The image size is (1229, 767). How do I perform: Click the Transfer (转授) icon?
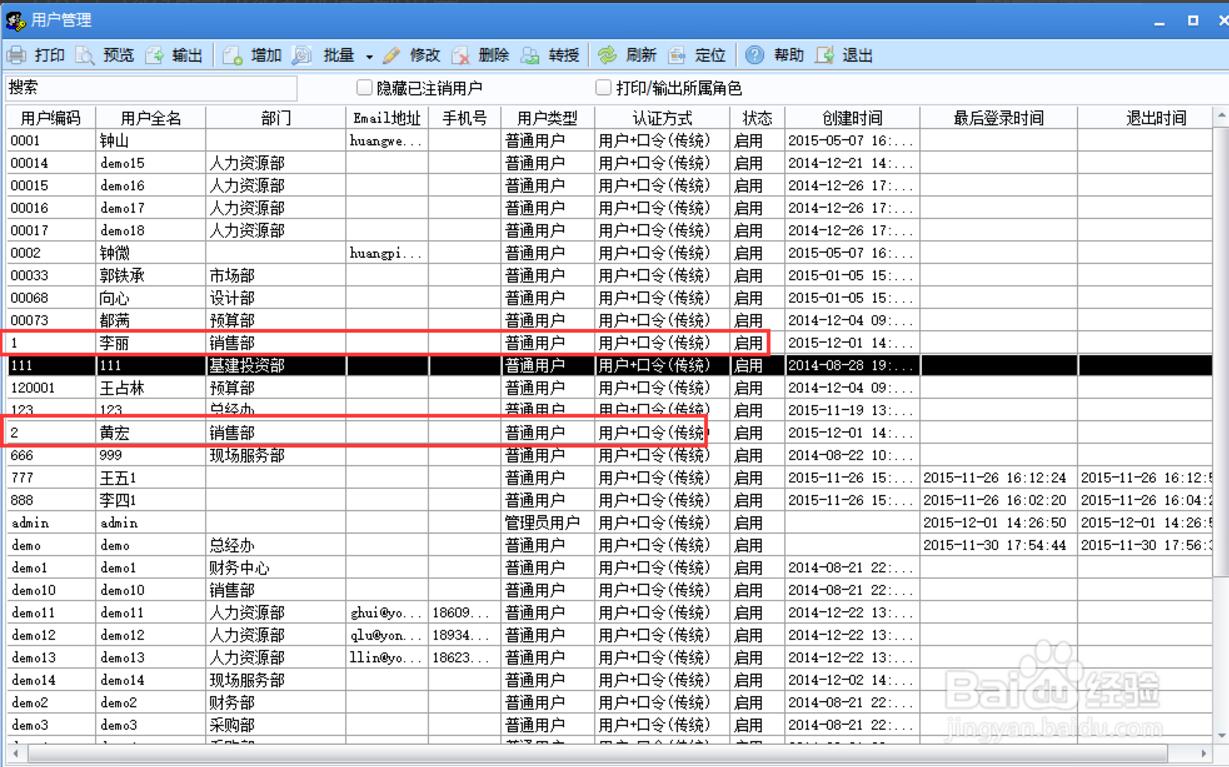pos(531,55)
